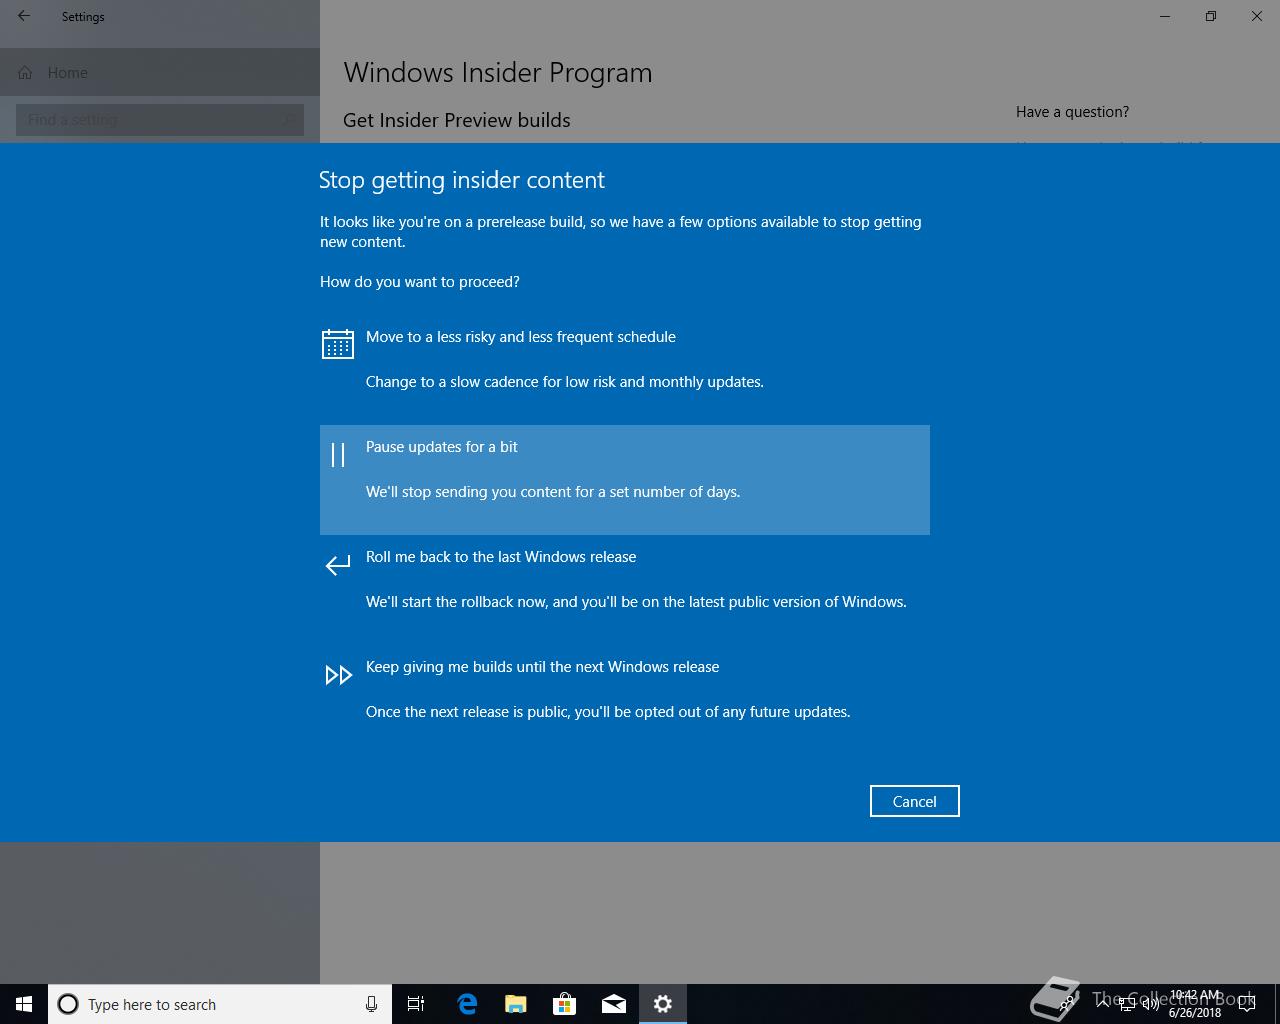This screenshot has height=1024, width=1280.
Task: Cancel the stop insider content dialog
Action: pyautogui.click(x=914, y=801)
